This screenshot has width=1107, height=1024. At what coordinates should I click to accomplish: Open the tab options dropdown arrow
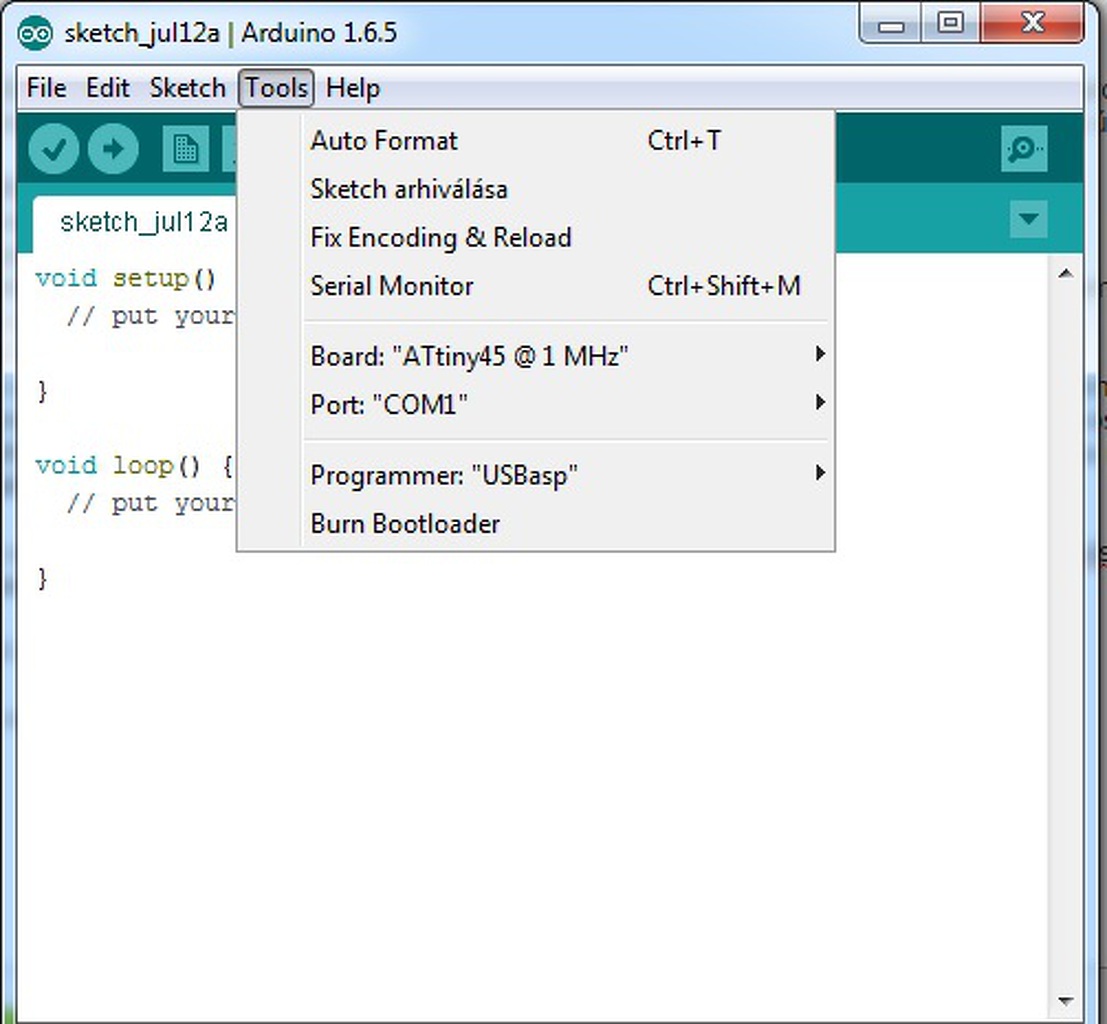click(x=1029, y=219)
